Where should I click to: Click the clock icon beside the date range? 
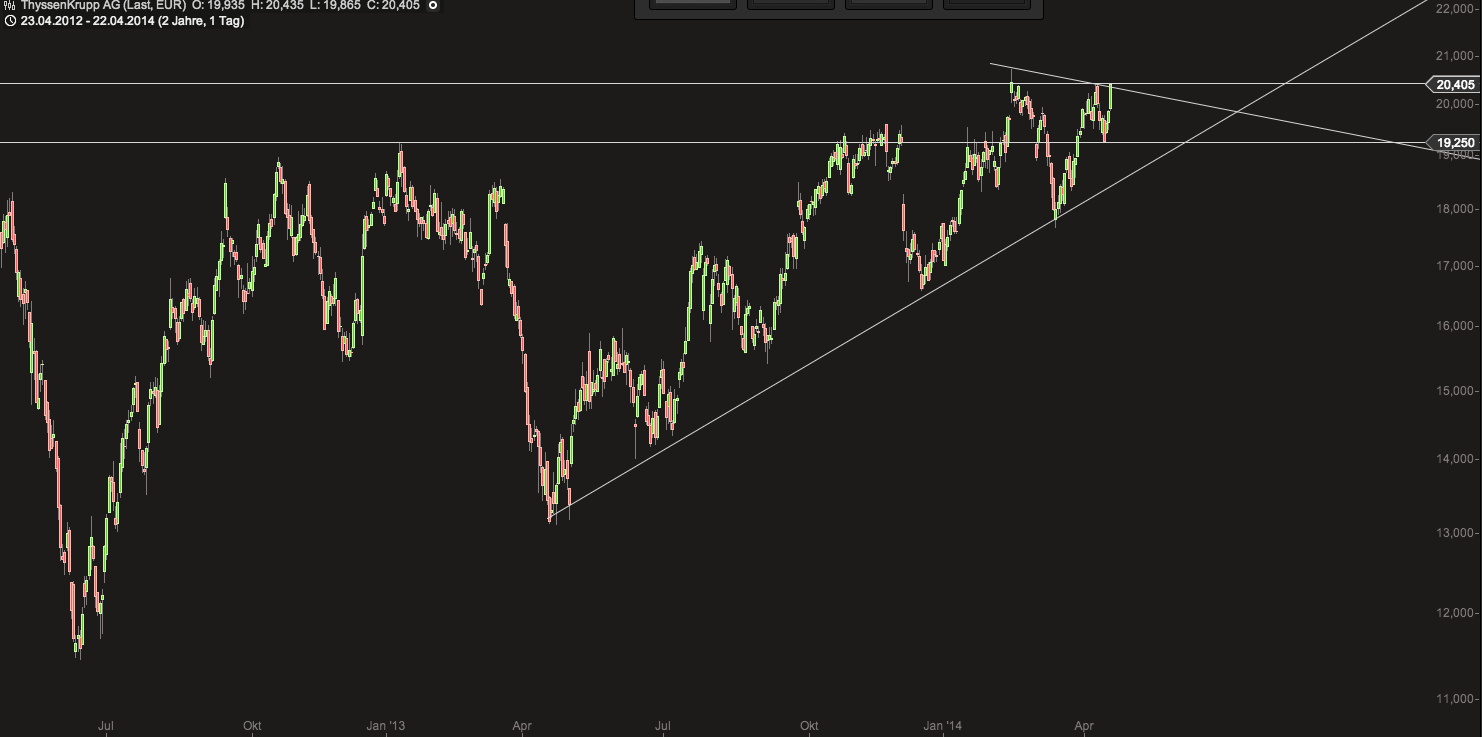tap(9, 21)
